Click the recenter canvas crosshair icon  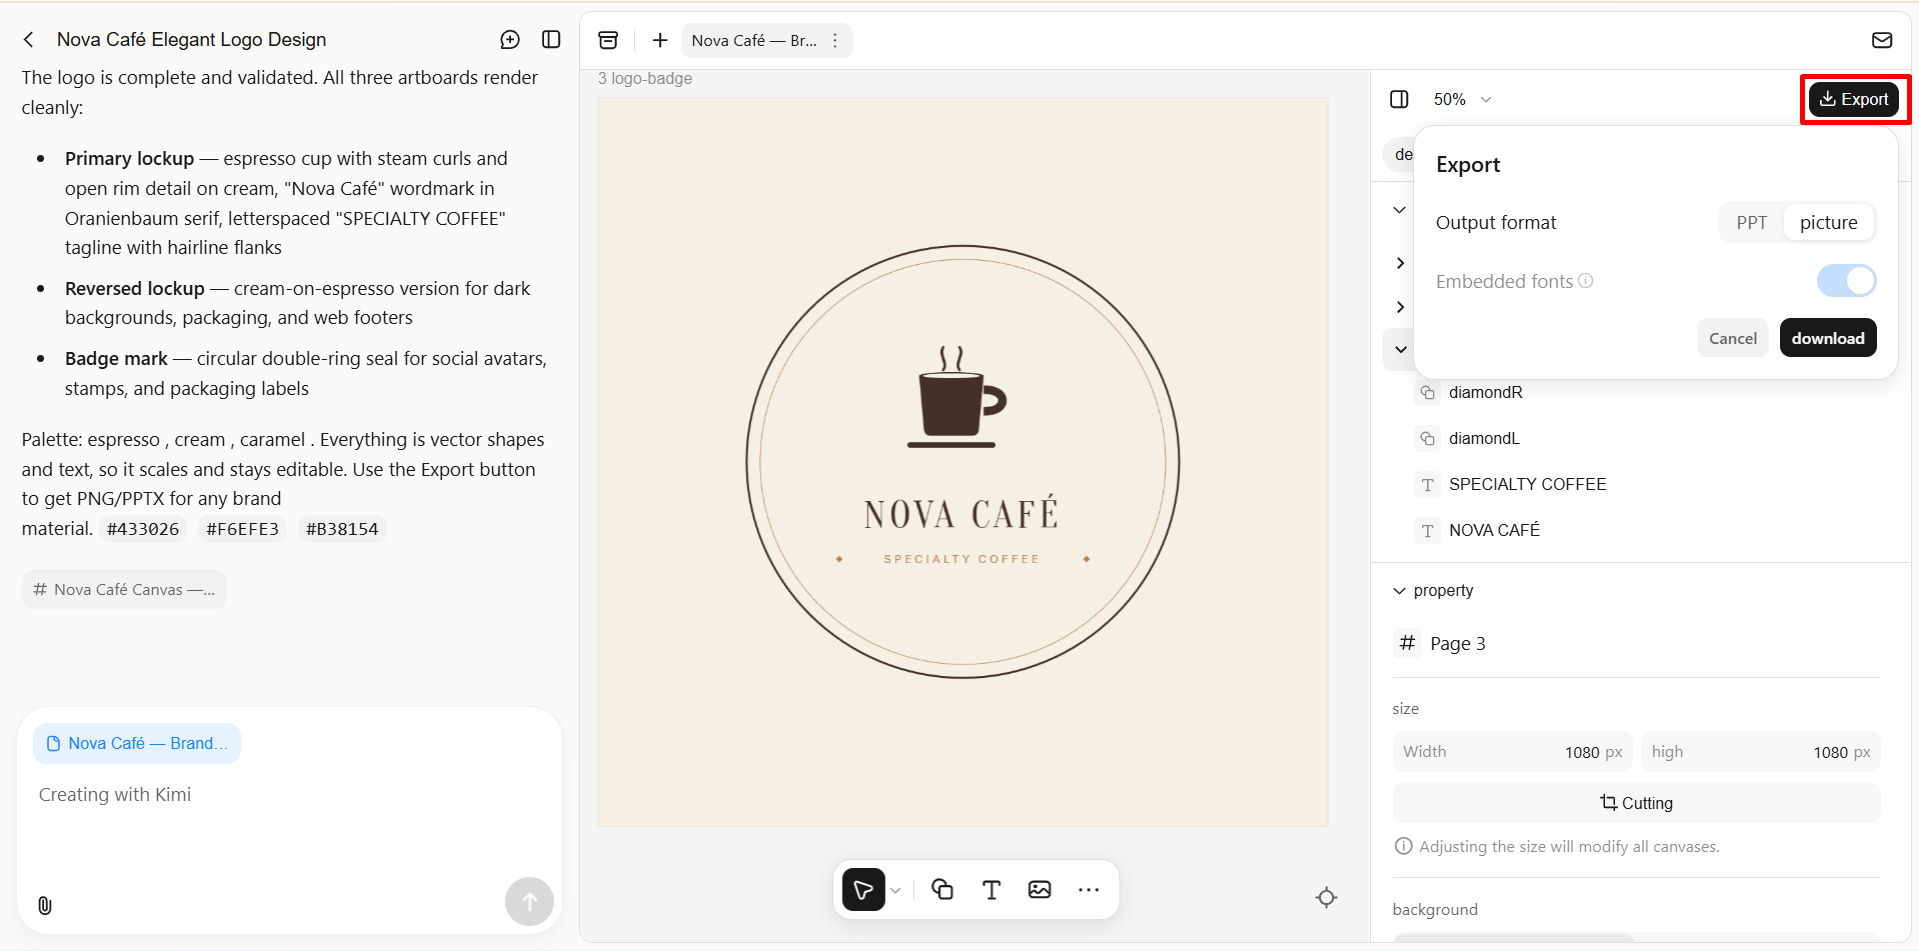pos(1327,897)
